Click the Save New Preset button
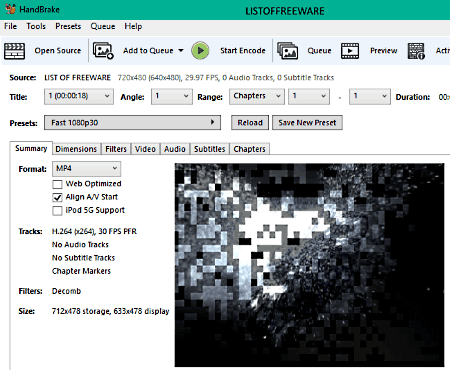This screenshot has height=370, width=450. (307, 123)
